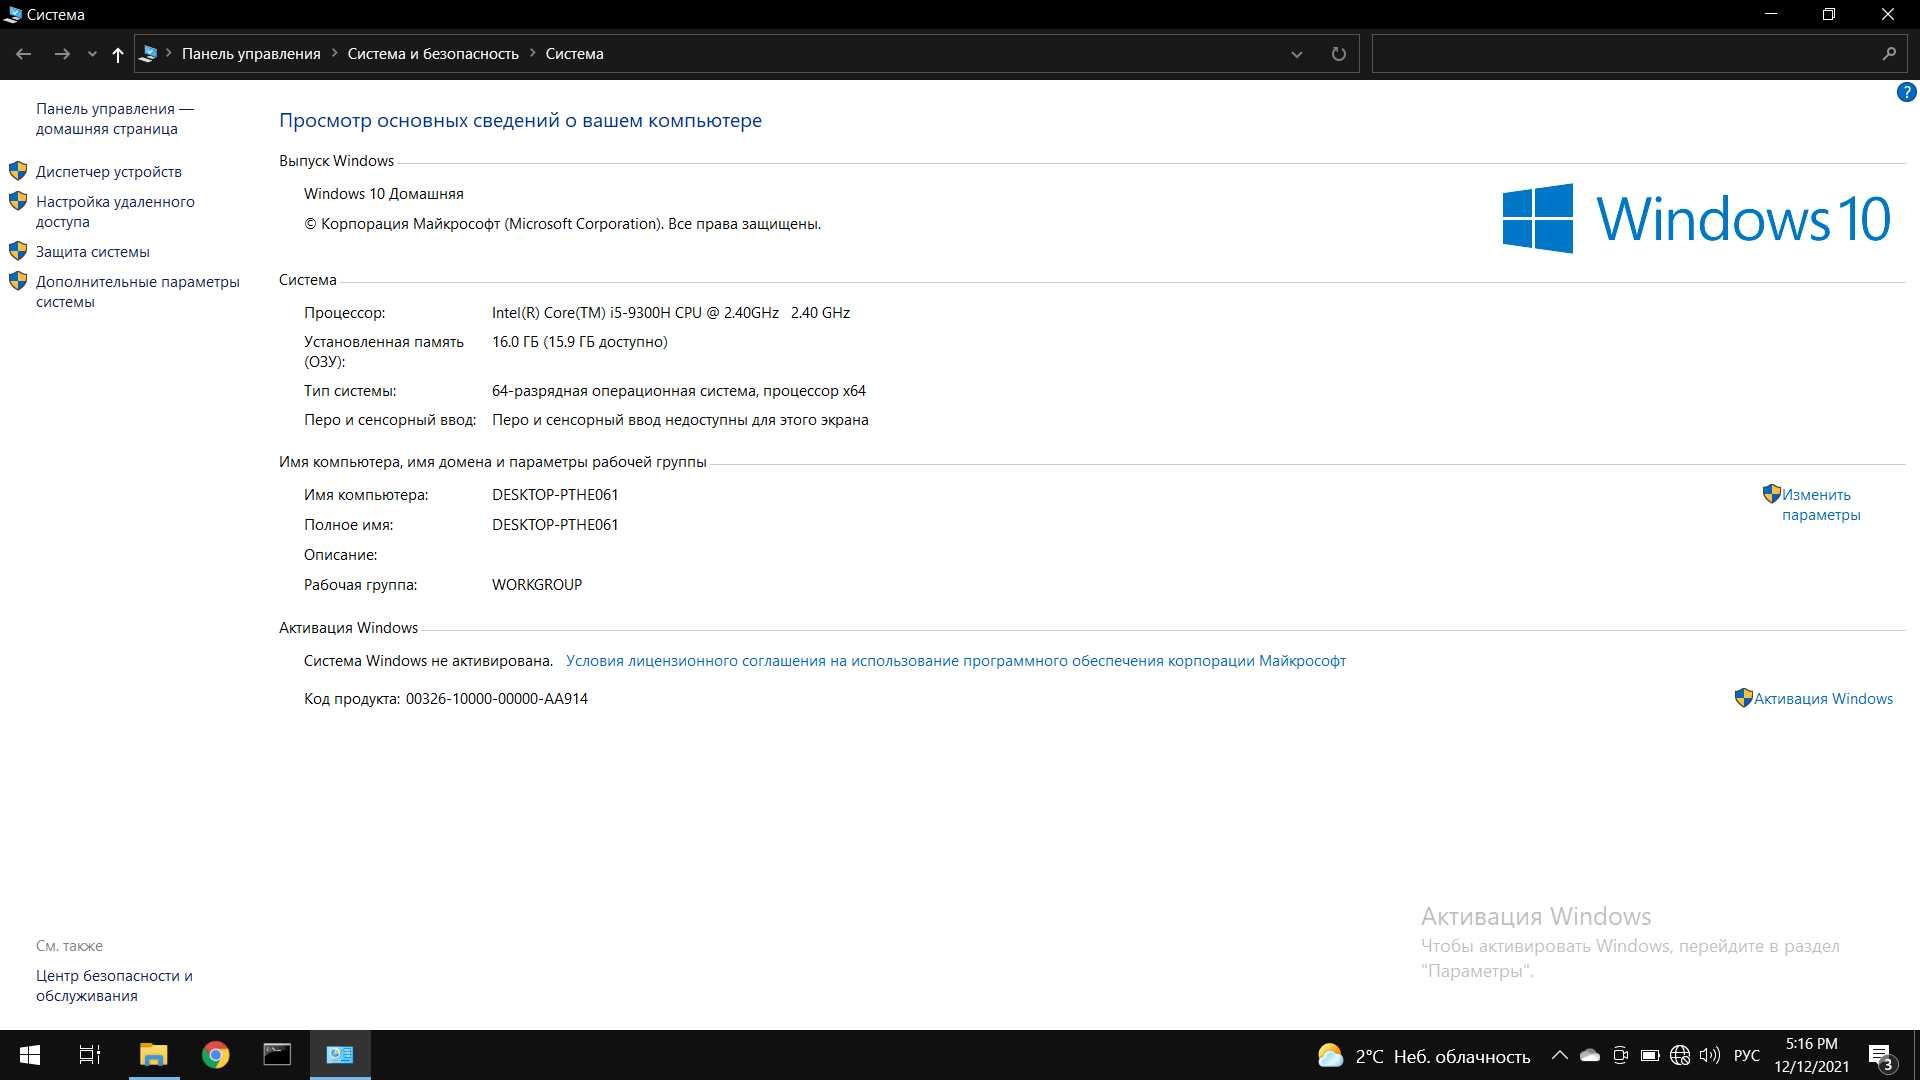The height and width of the screenshot is (1080, 1920).
Task: Restore down the Система window
Action: [1829, 15]
